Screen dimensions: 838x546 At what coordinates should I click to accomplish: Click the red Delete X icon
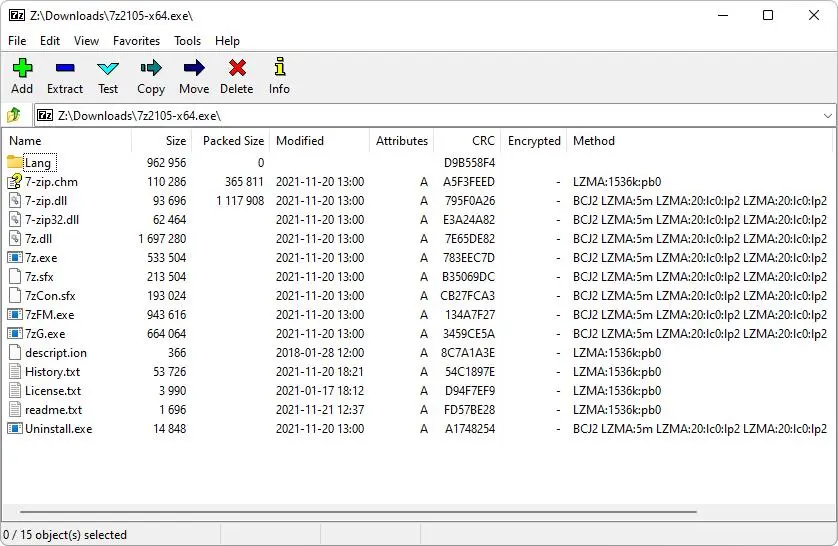(237, 68)
